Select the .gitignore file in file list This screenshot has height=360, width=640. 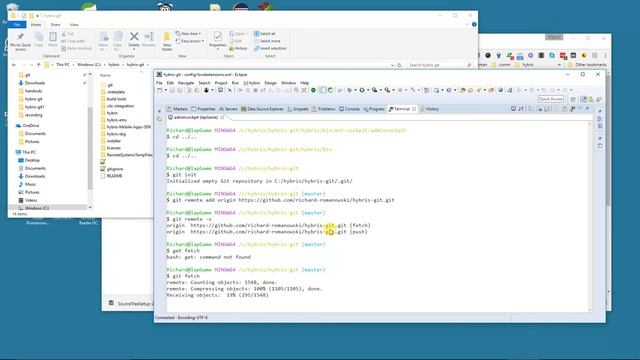click(x=115, y=169)
